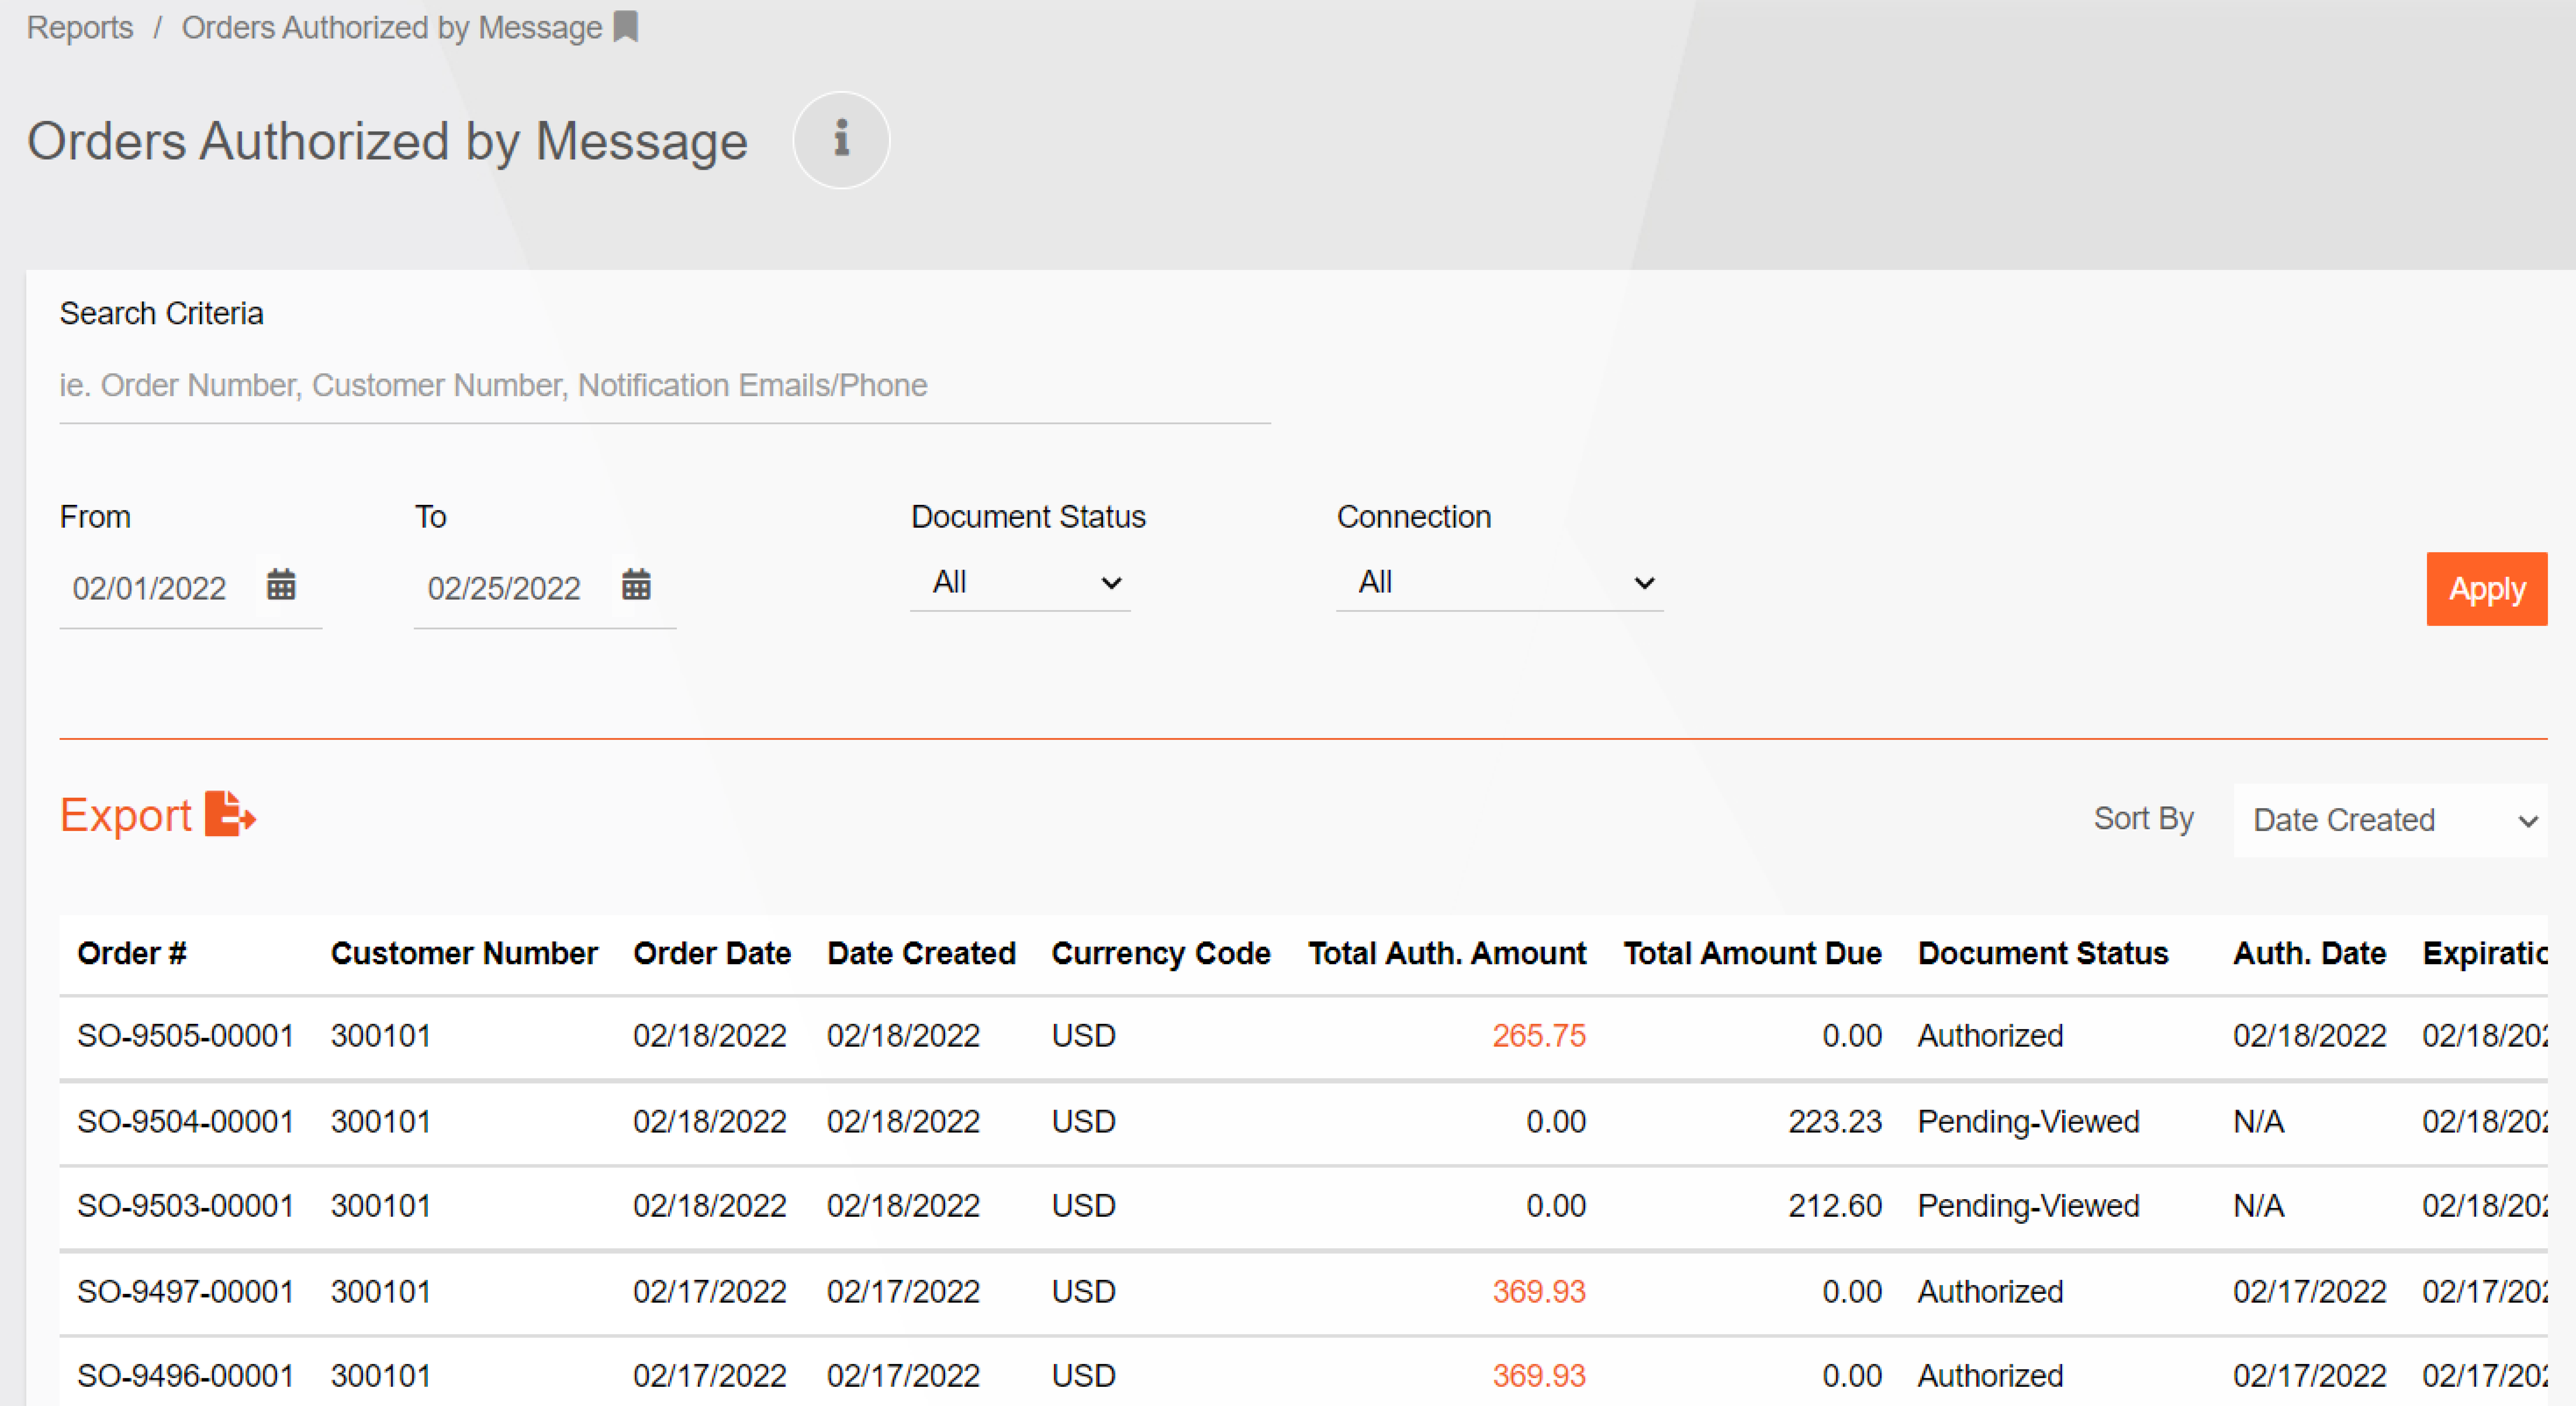Click the bookmark icon in breadcrumb
The width and height of the screenshot is (2576, 1406).
pos(626,27)
